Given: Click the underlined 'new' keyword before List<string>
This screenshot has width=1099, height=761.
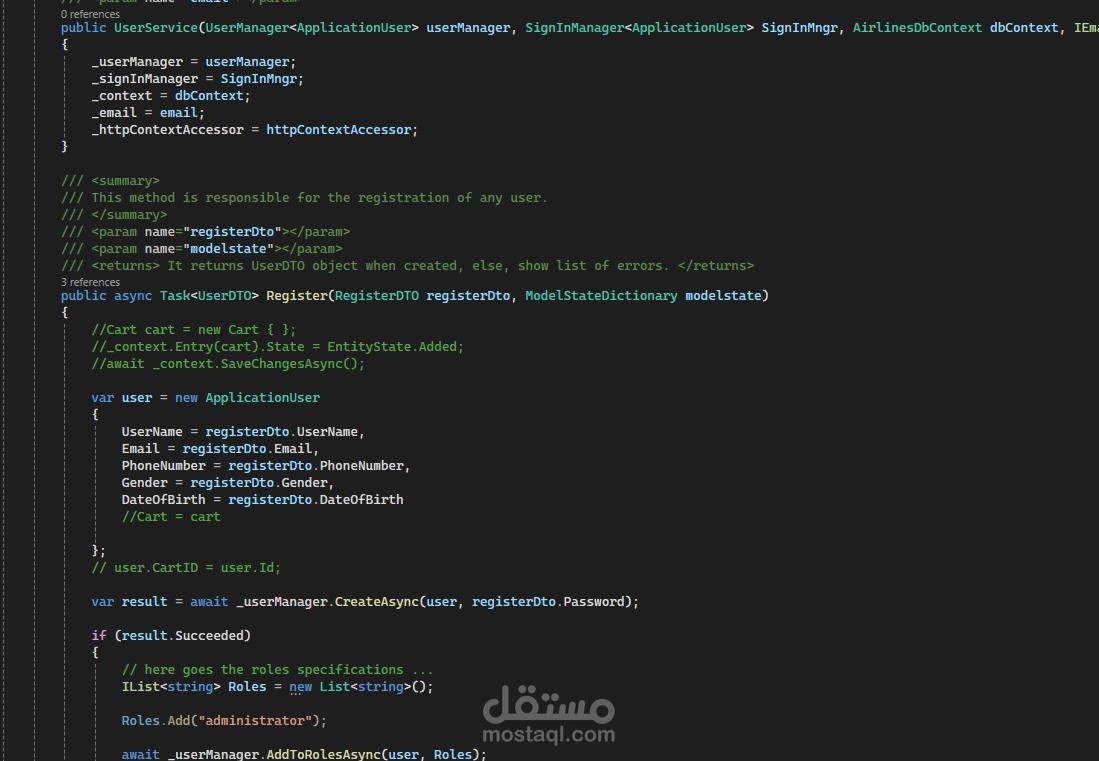Looking at the screenshot, I should click(x=301, y=687).
